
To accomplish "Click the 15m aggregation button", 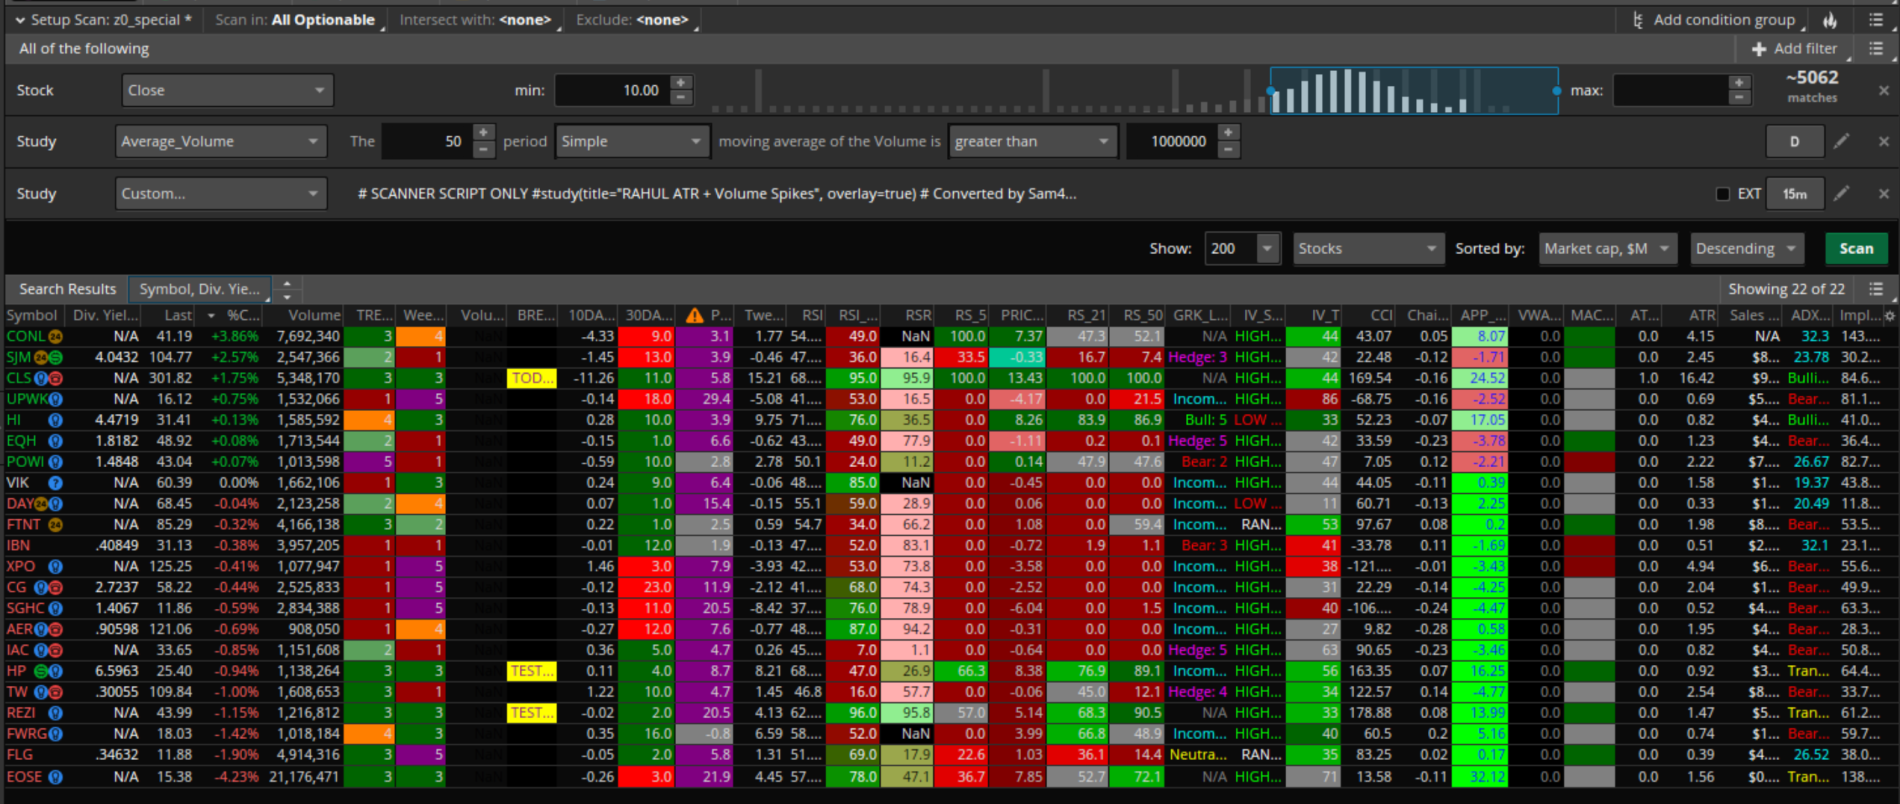I will pos(1794,194).
